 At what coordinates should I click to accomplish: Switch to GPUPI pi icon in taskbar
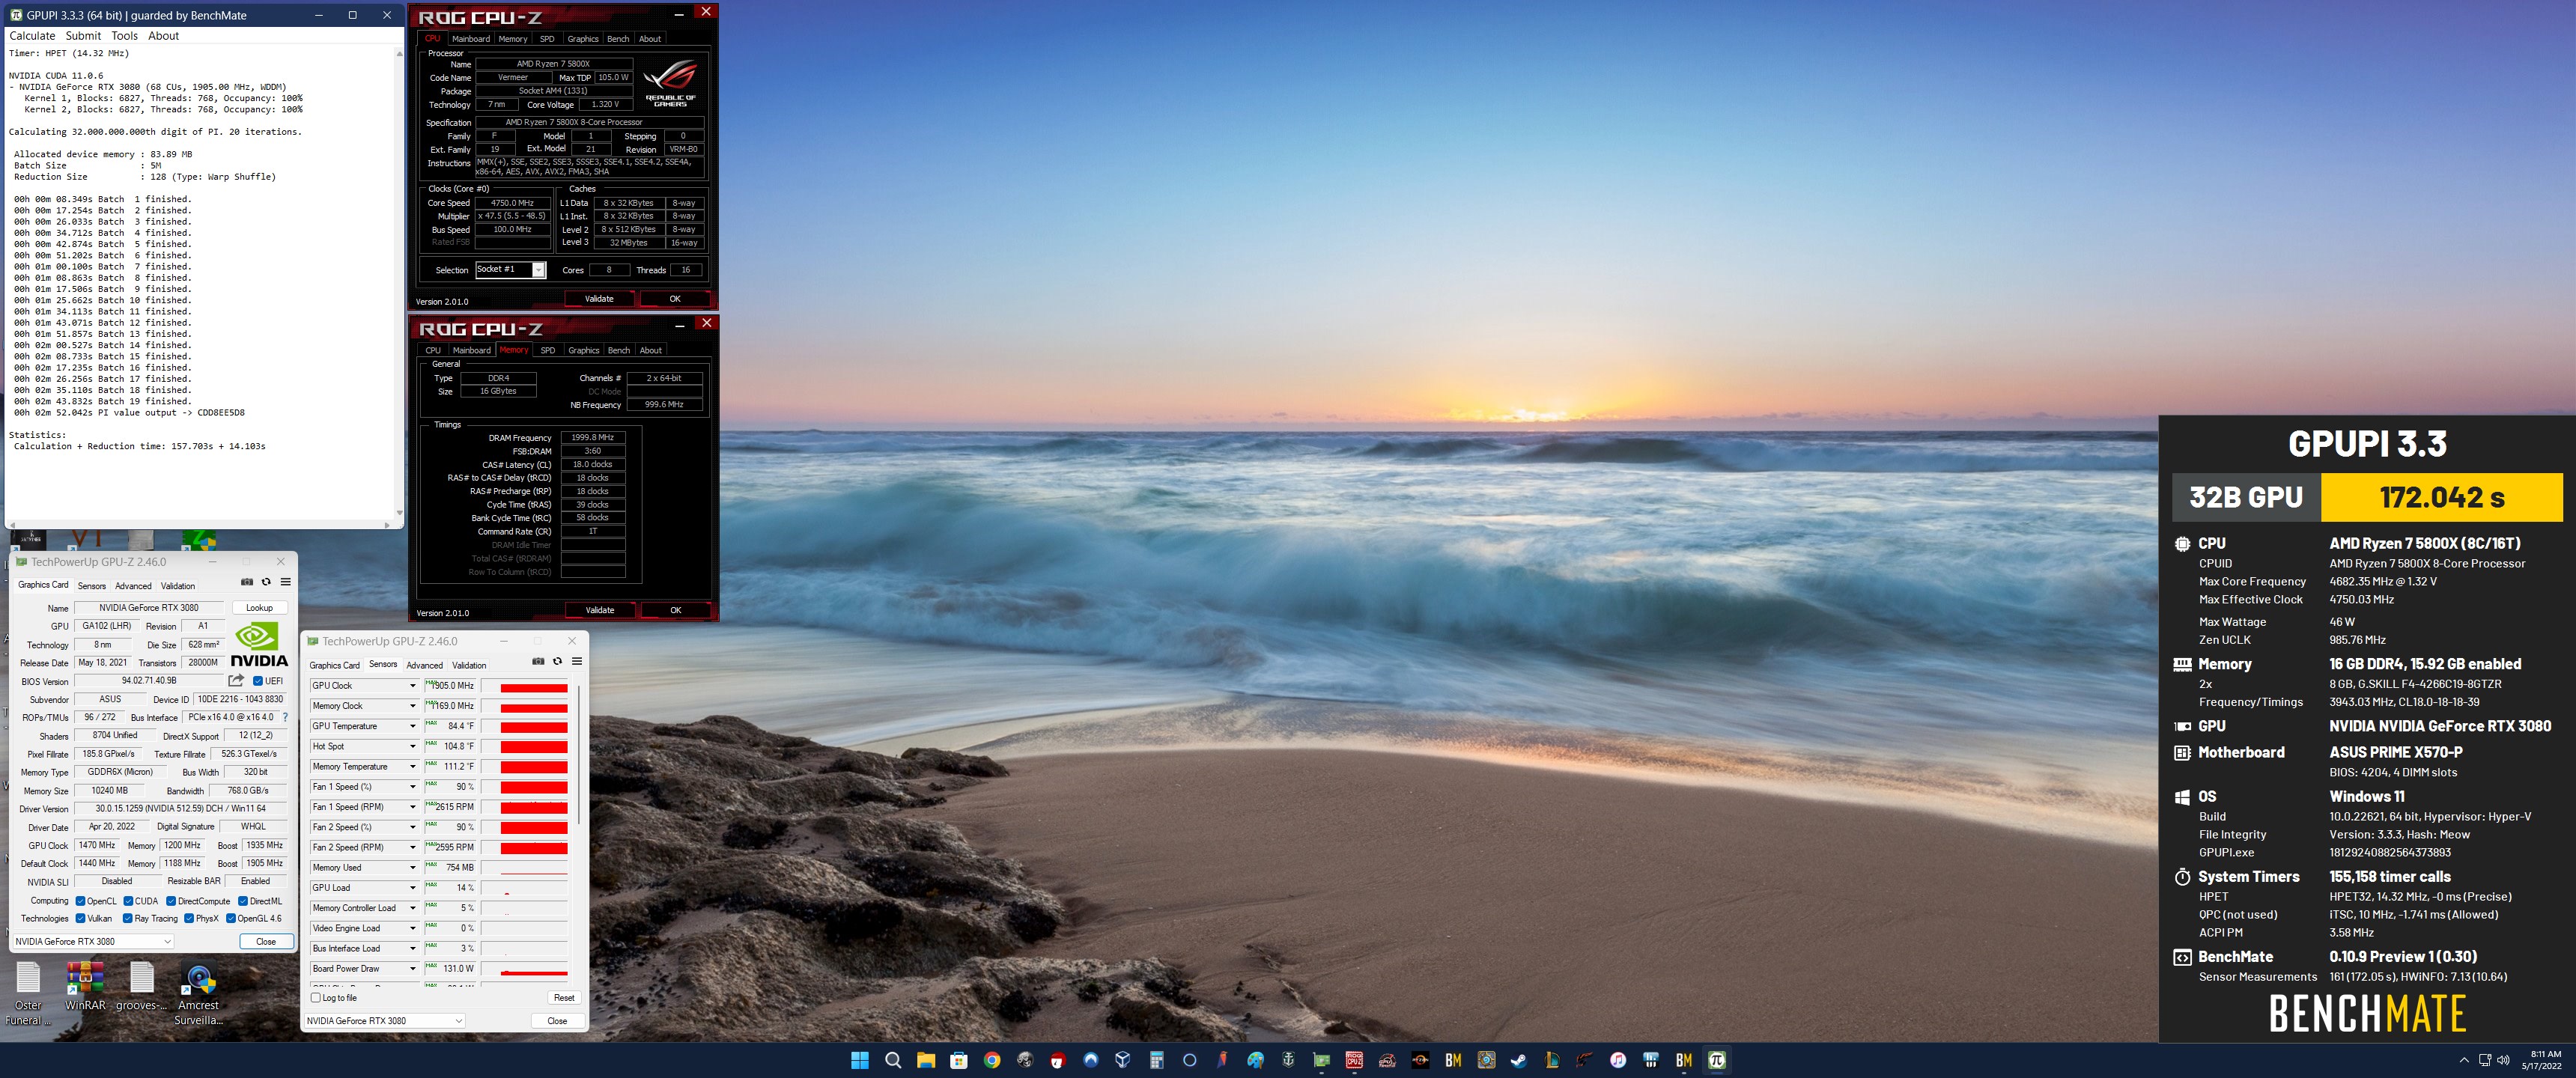[x=1717, y=1060]
